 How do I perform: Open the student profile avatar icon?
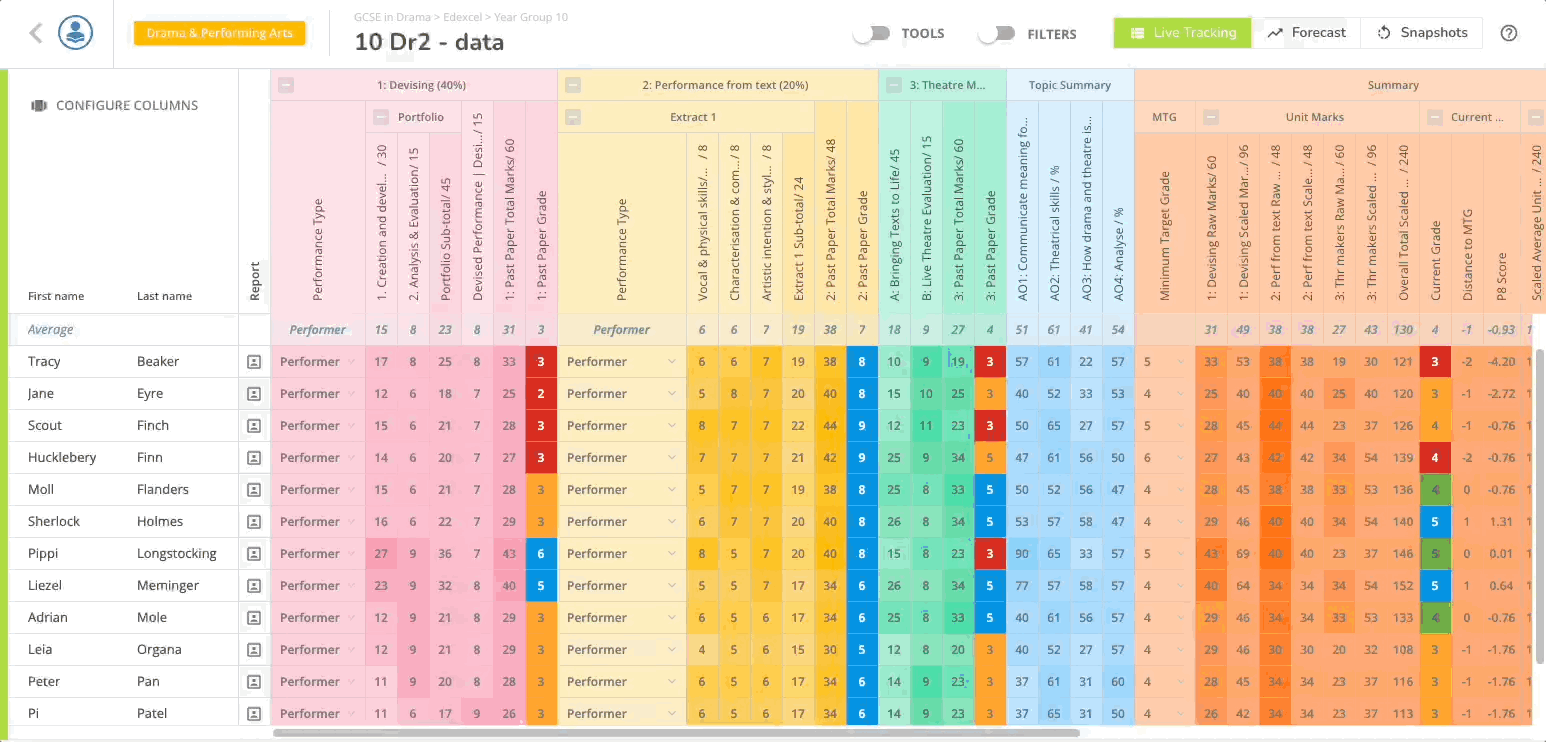click(76, 33)
